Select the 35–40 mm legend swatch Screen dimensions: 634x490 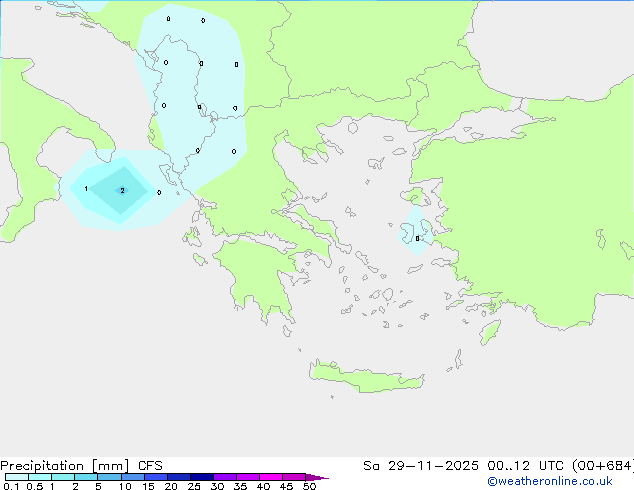[x=248, y=477]
